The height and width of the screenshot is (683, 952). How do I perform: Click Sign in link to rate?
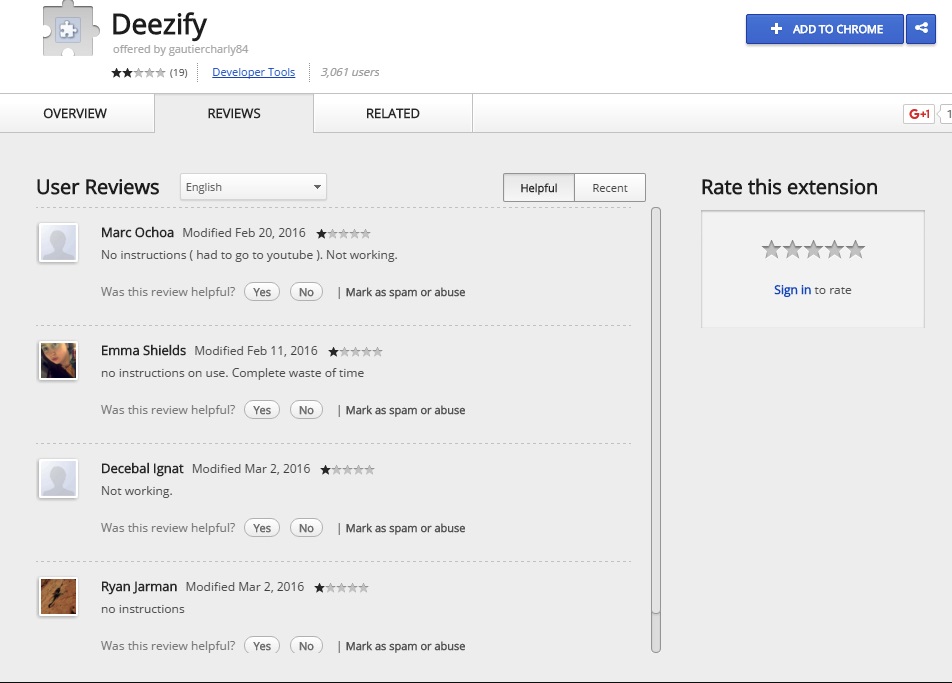pos(792,290)
